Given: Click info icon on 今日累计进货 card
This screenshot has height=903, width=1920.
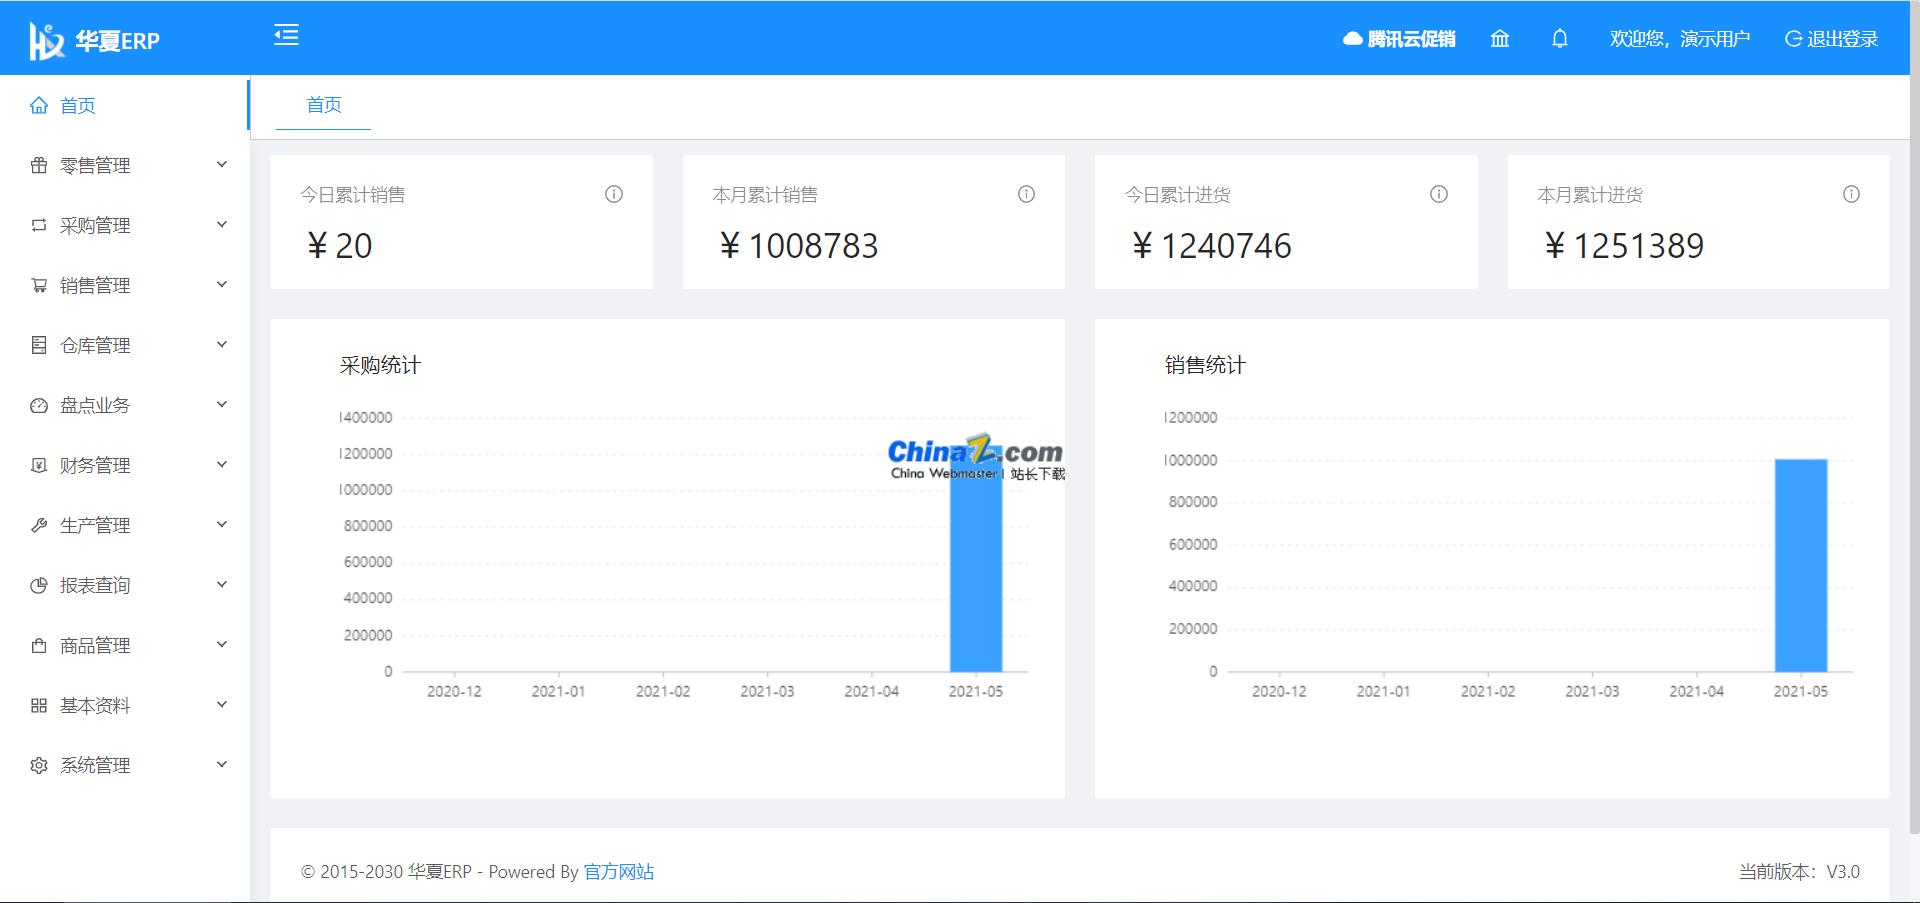Looking at the screenshot, I should pos(1439,194).
